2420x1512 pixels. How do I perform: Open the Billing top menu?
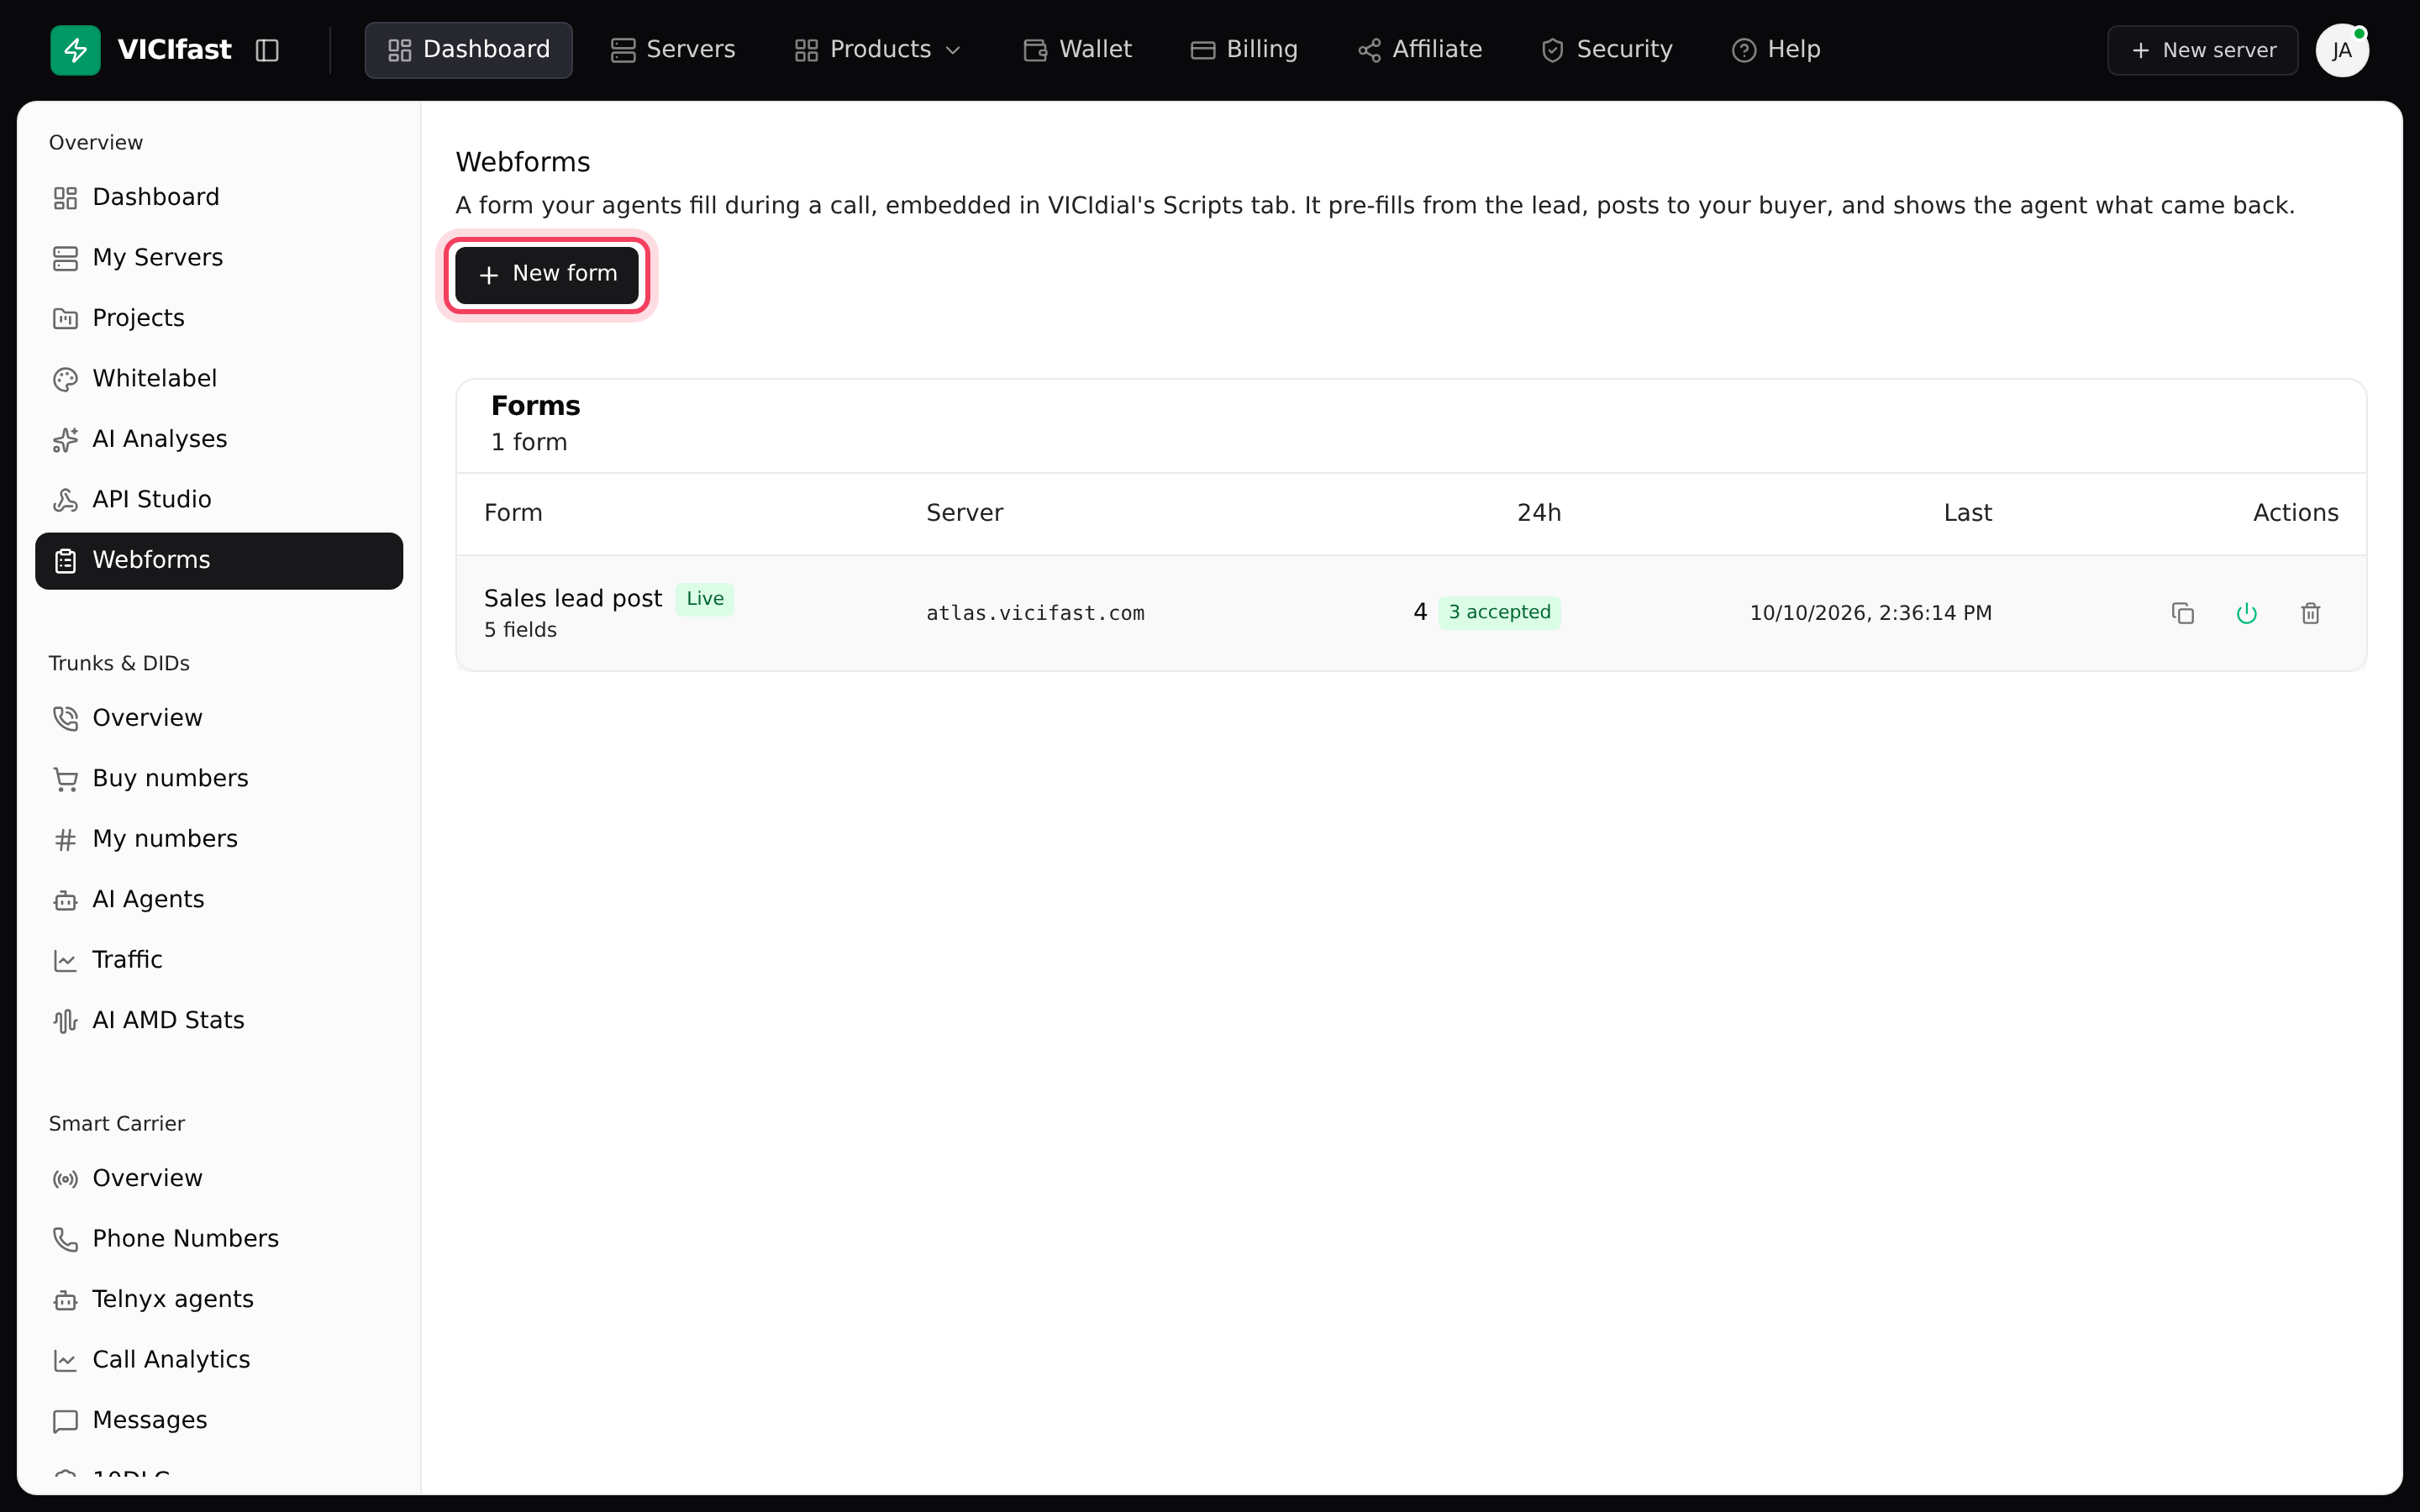click(x=1244, y=50)
